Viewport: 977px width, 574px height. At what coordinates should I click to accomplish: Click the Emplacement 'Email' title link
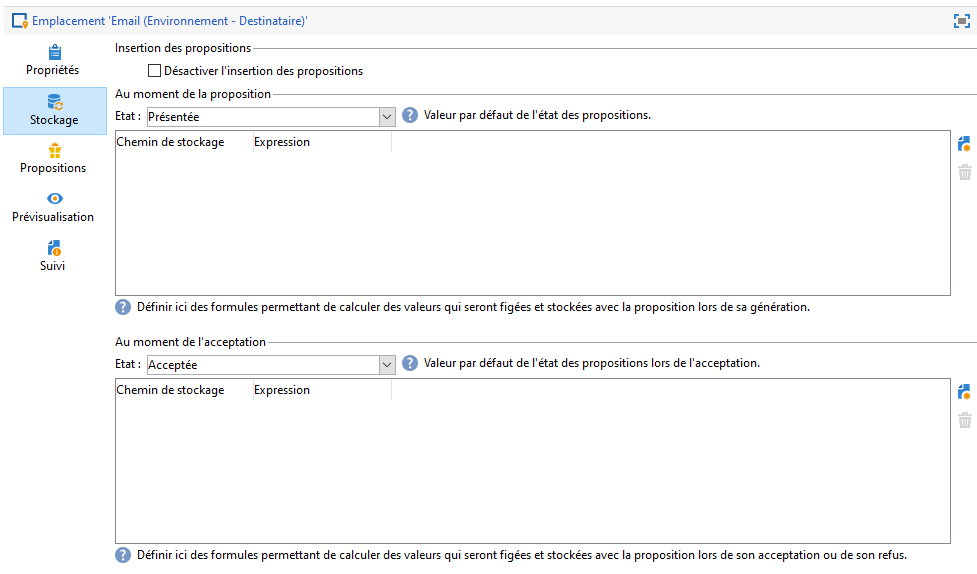click(x=169, y=21)
